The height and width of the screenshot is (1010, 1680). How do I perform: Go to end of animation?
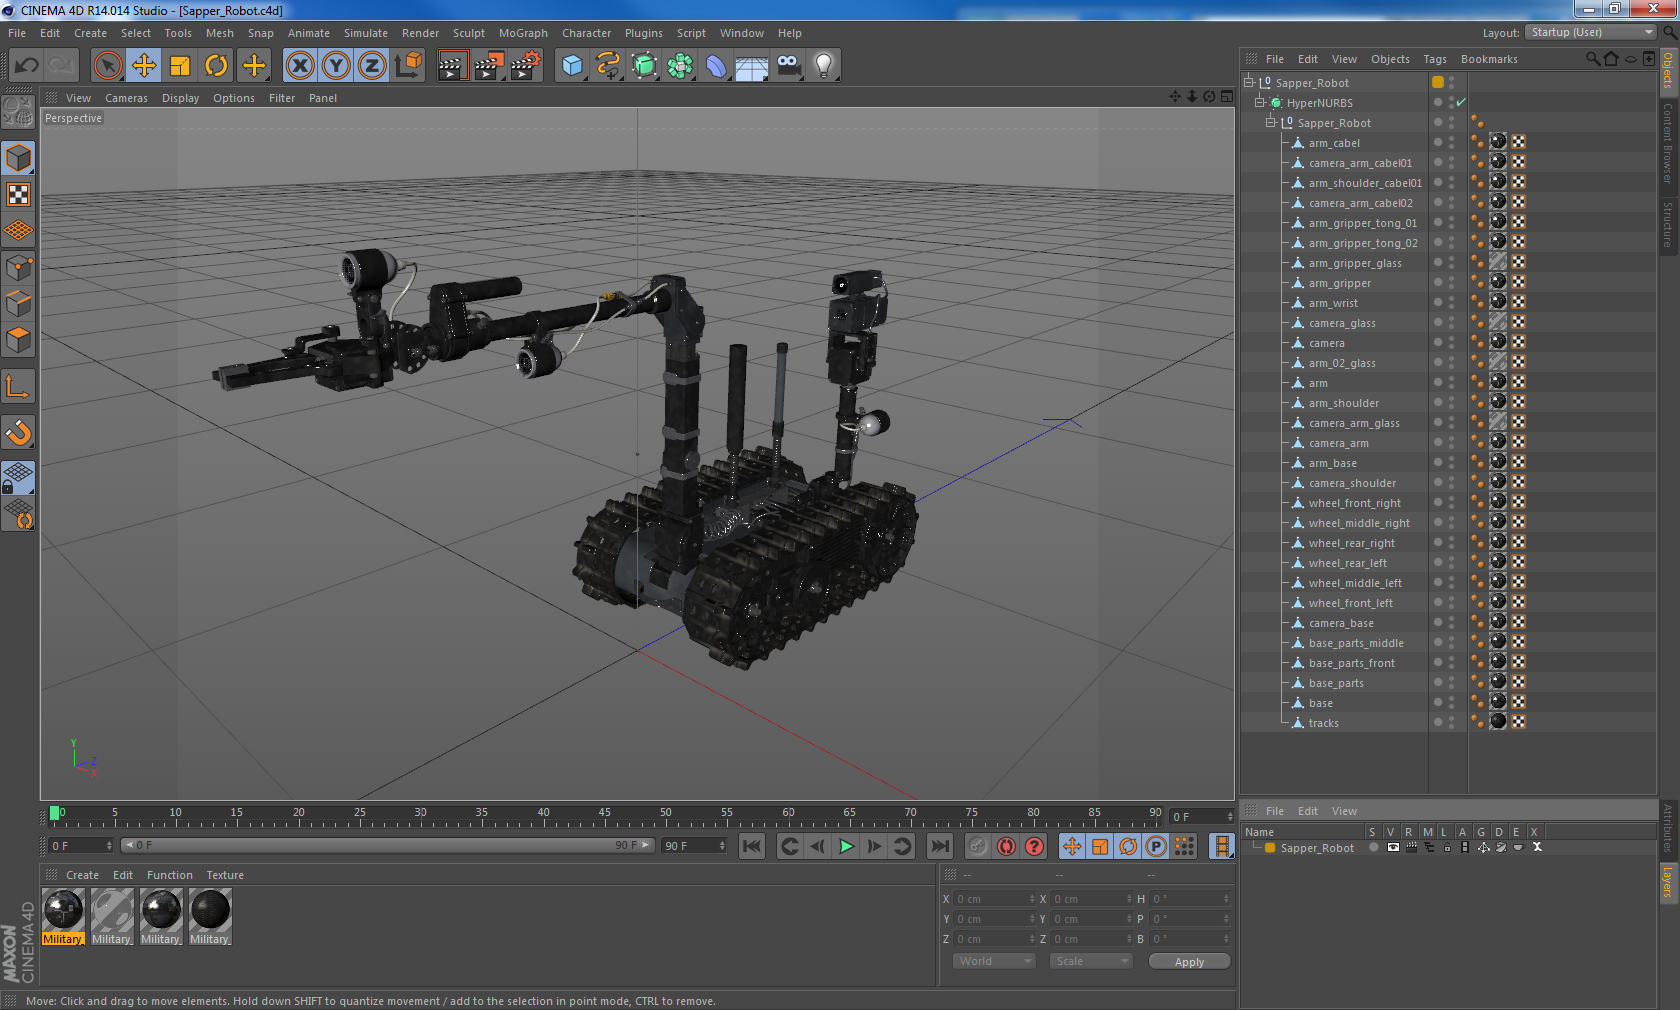pyautogui.click(x=940, y=846)
